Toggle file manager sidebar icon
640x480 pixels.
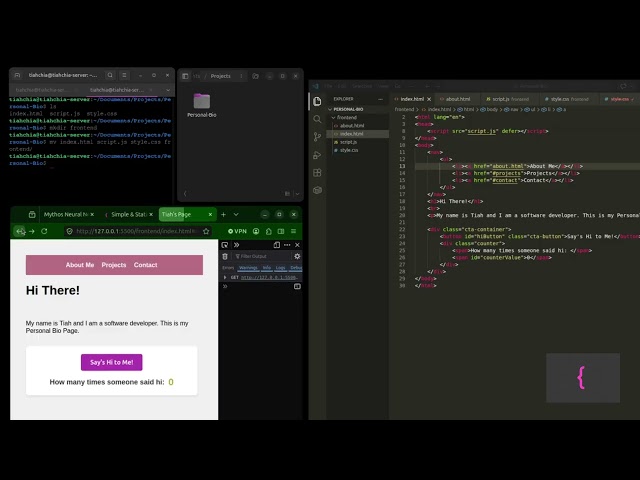tap(185, 76)
